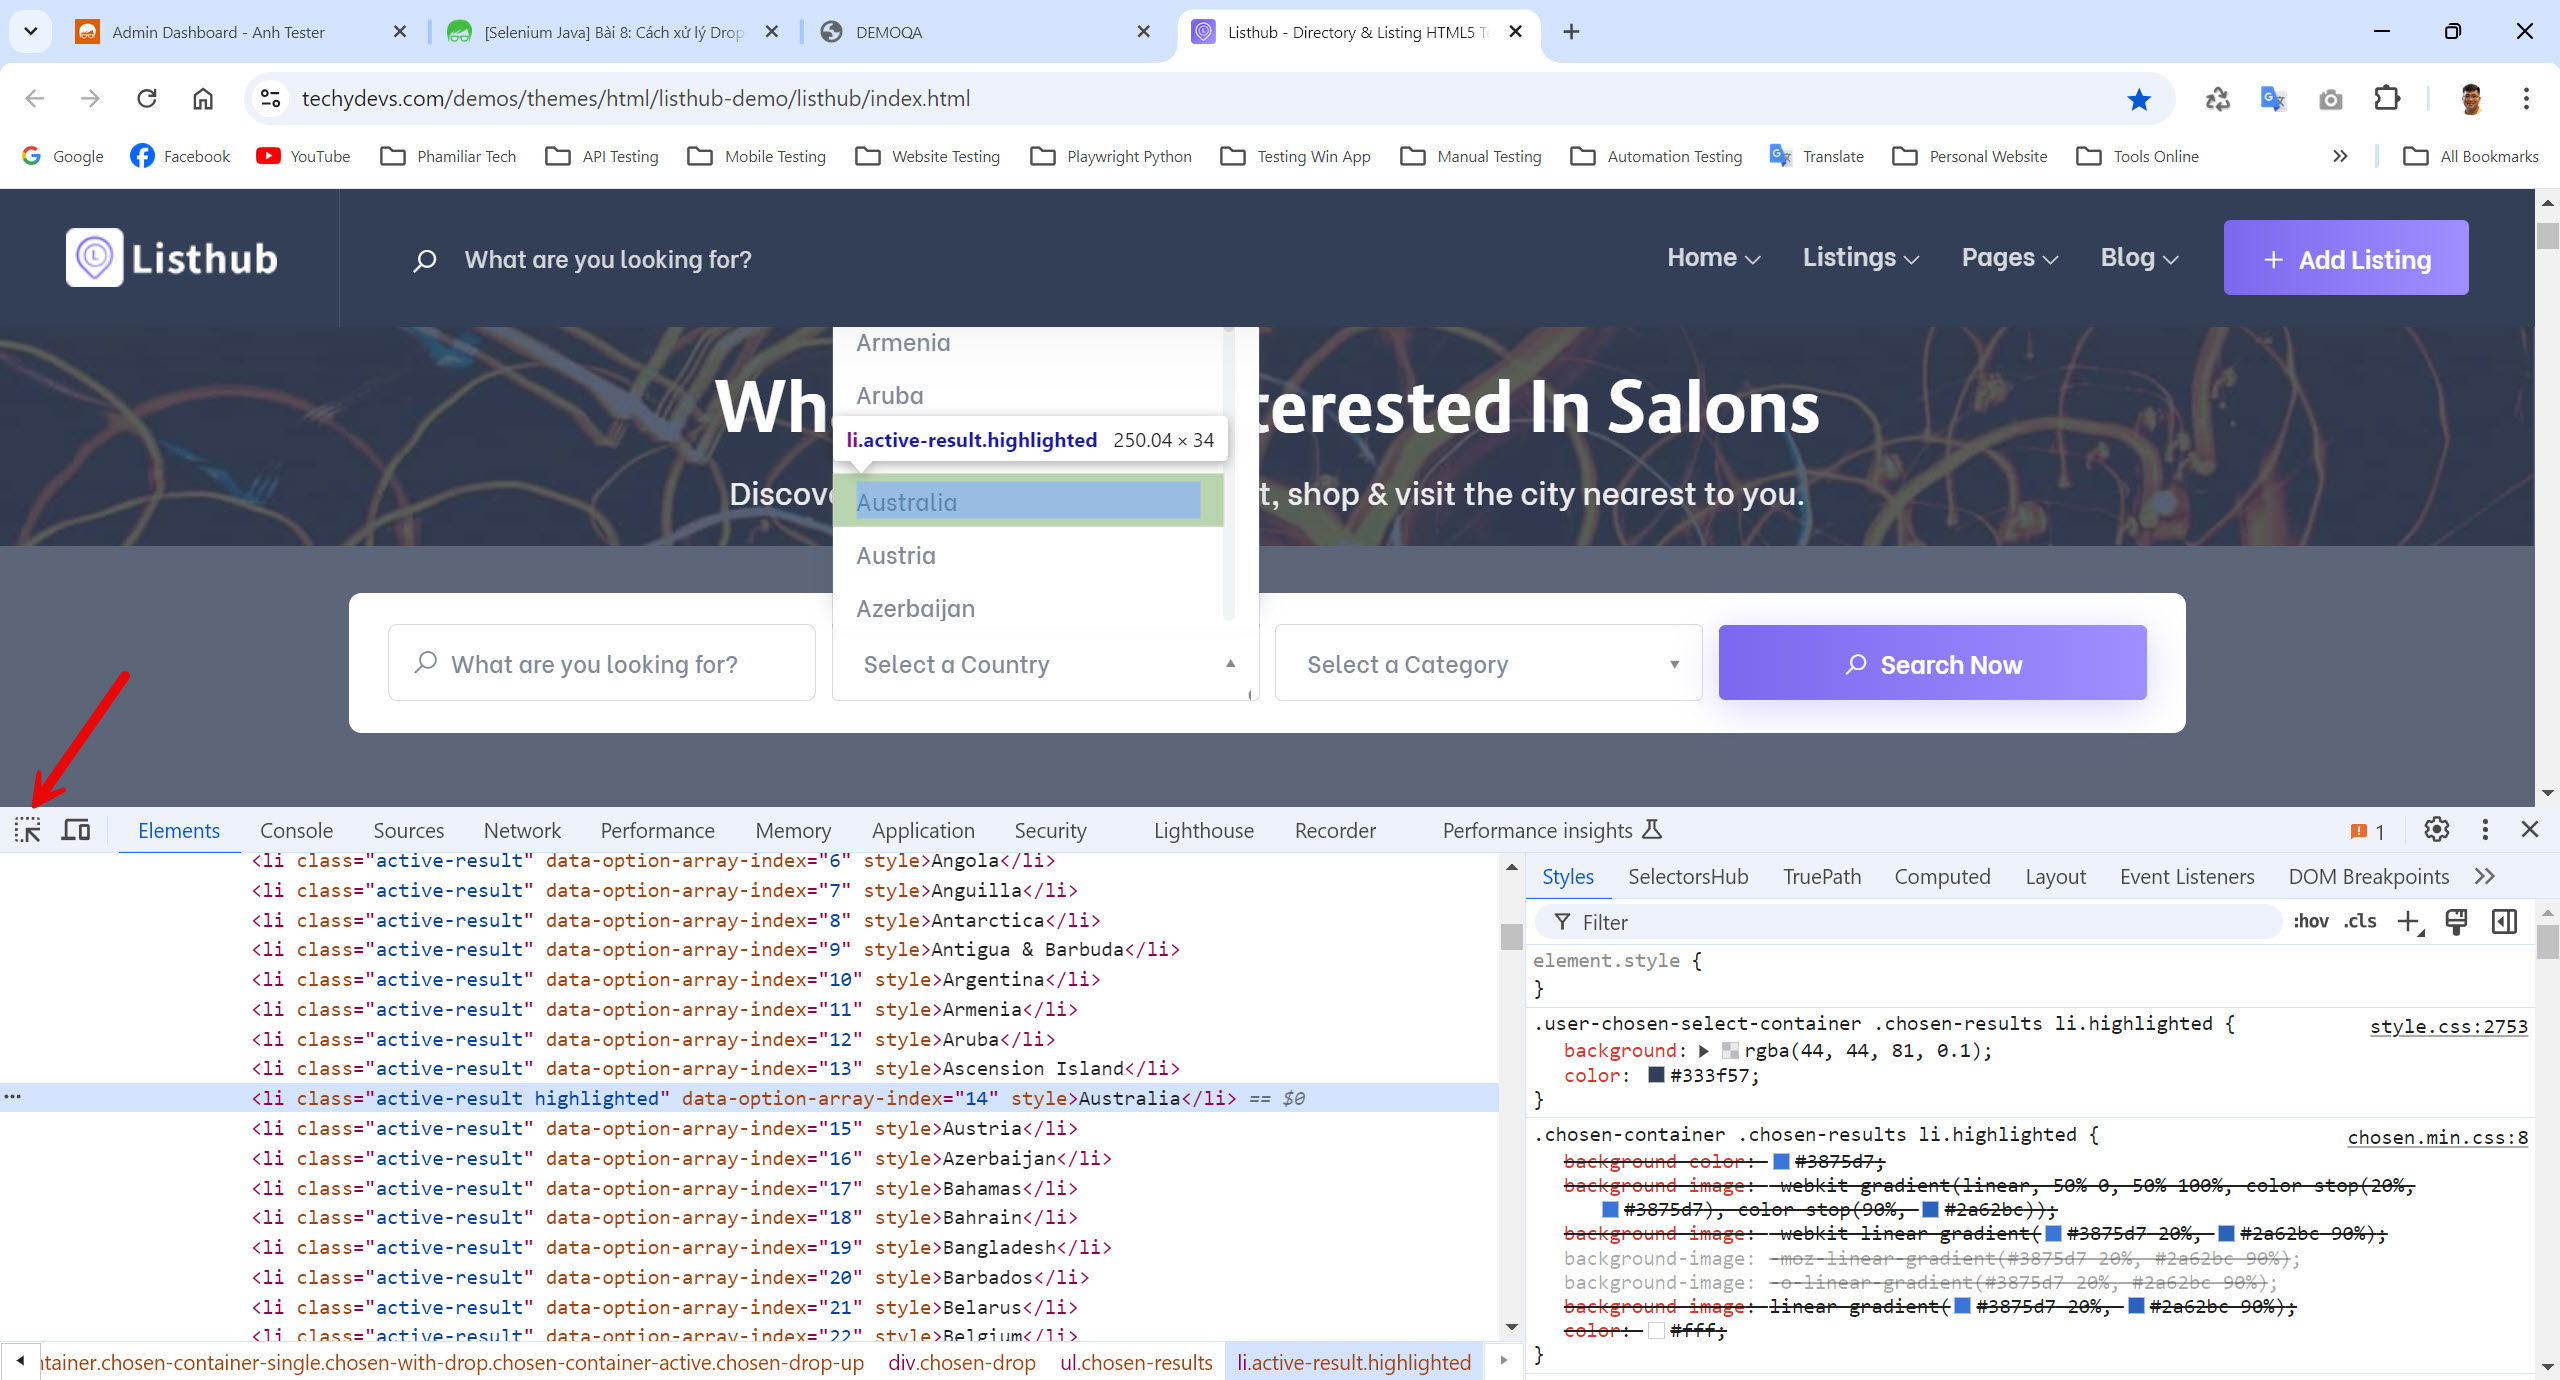The image size is (2560, 1380).
Task: Switch to the Computed styles tab
Action: 1942,877
